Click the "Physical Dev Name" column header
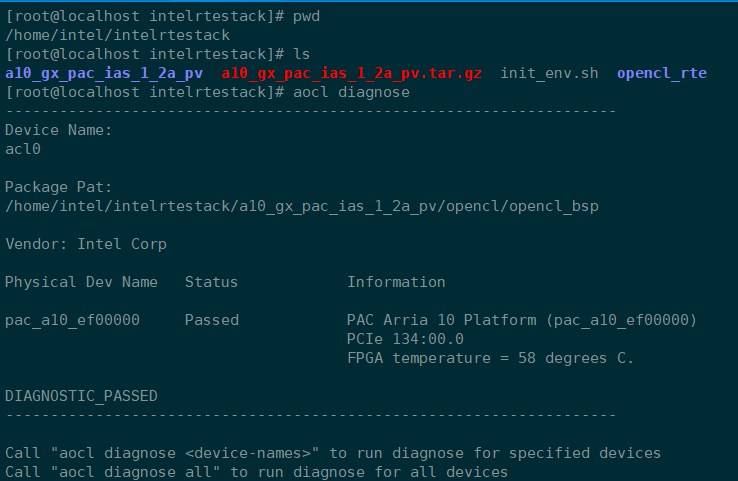Image resolution: width=738 pixels, height=481 pixels. [81, 282]
